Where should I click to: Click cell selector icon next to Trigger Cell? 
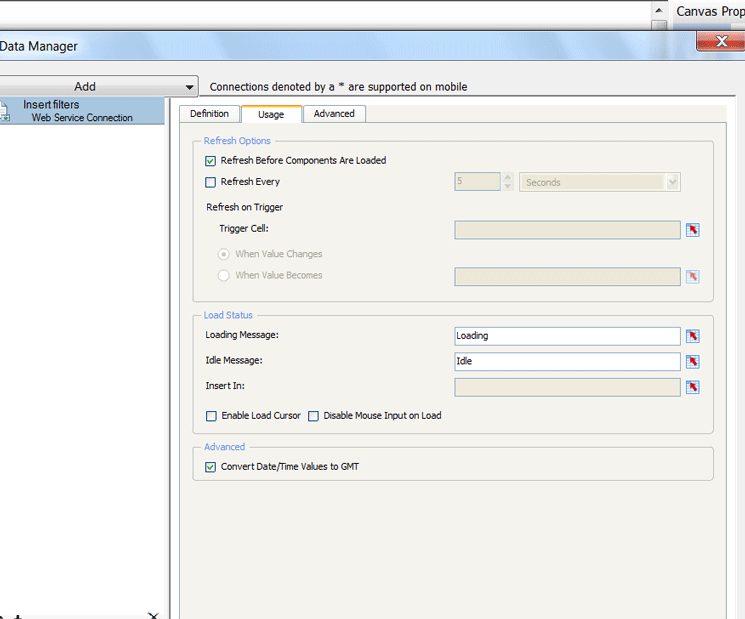pos(693,230)
